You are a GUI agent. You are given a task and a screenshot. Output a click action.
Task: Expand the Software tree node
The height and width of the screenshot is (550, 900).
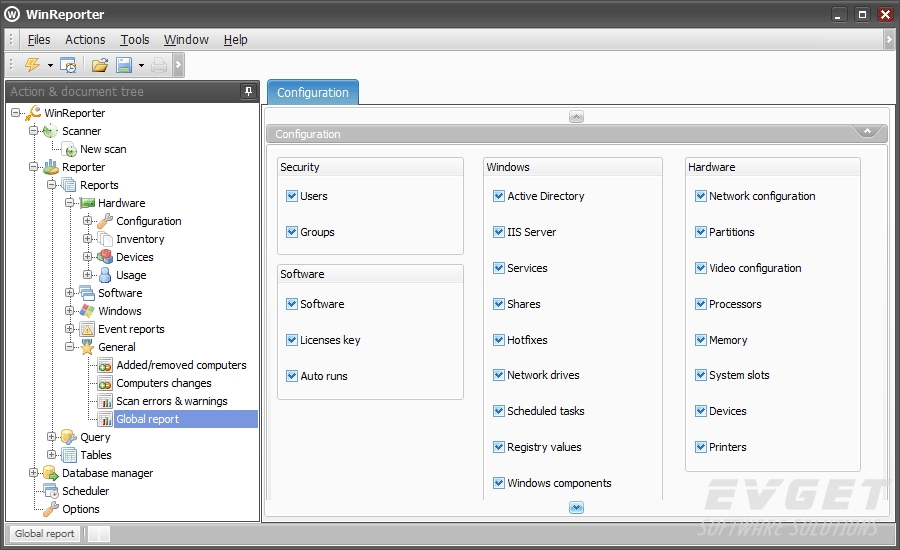tap(69, 293)
